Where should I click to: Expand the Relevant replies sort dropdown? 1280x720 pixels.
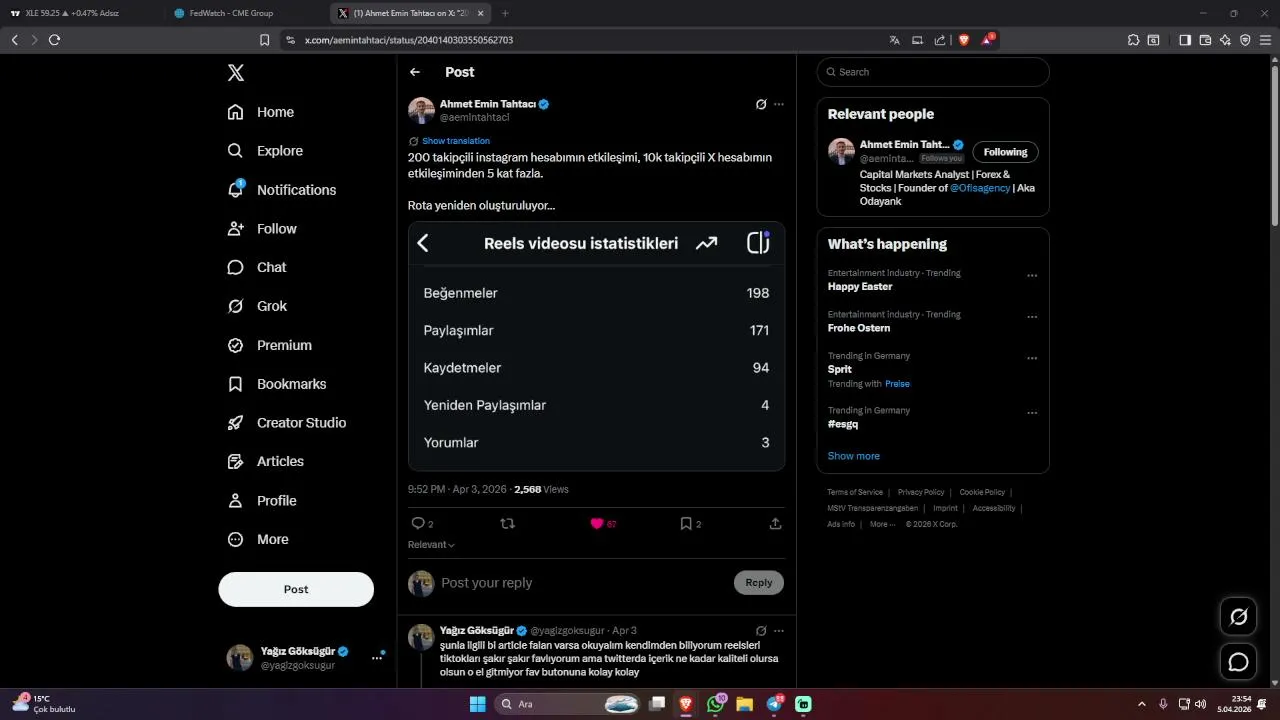pos(431,545)
